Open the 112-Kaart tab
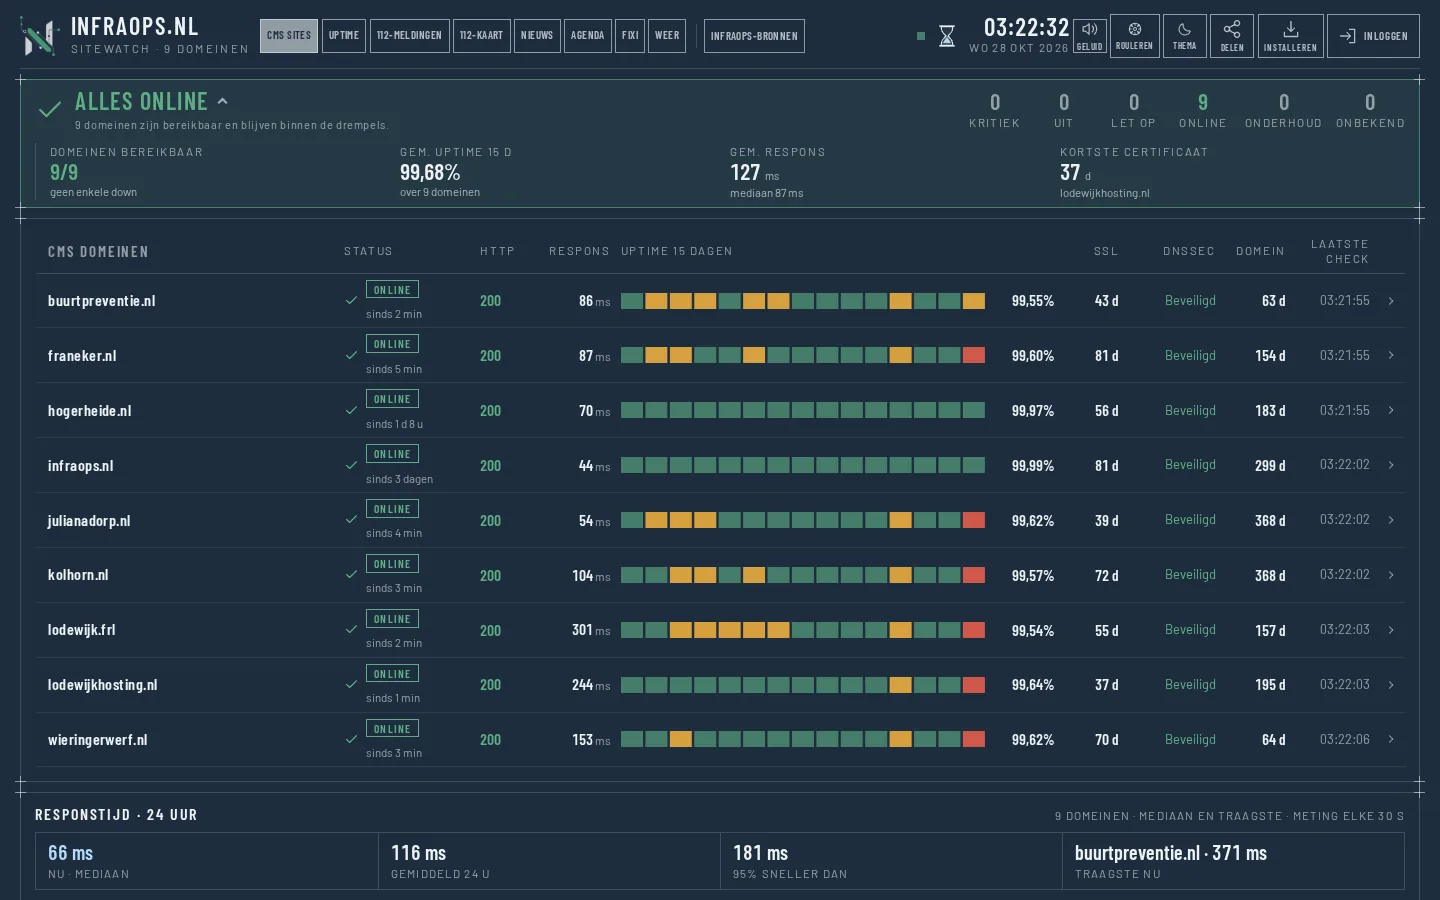This screenshot has height=900, width=1440. click(x=481, y=36)
